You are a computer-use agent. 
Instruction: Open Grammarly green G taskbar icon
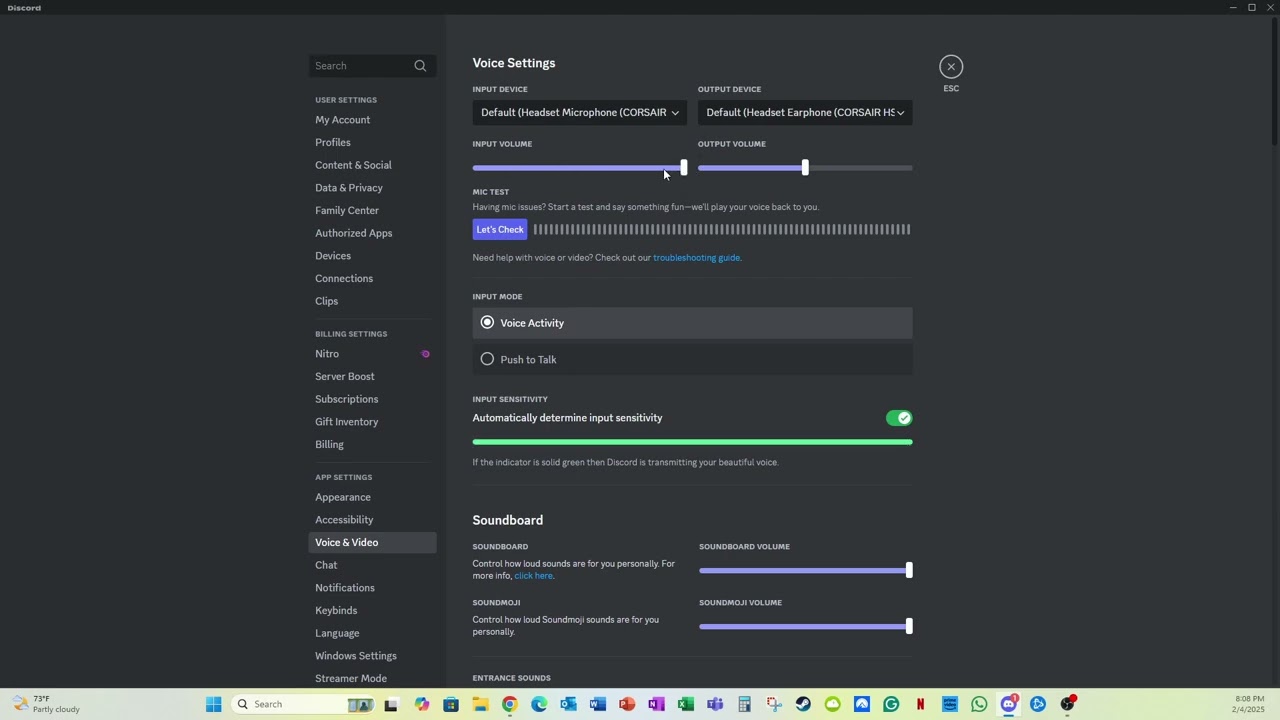point(891,704)
